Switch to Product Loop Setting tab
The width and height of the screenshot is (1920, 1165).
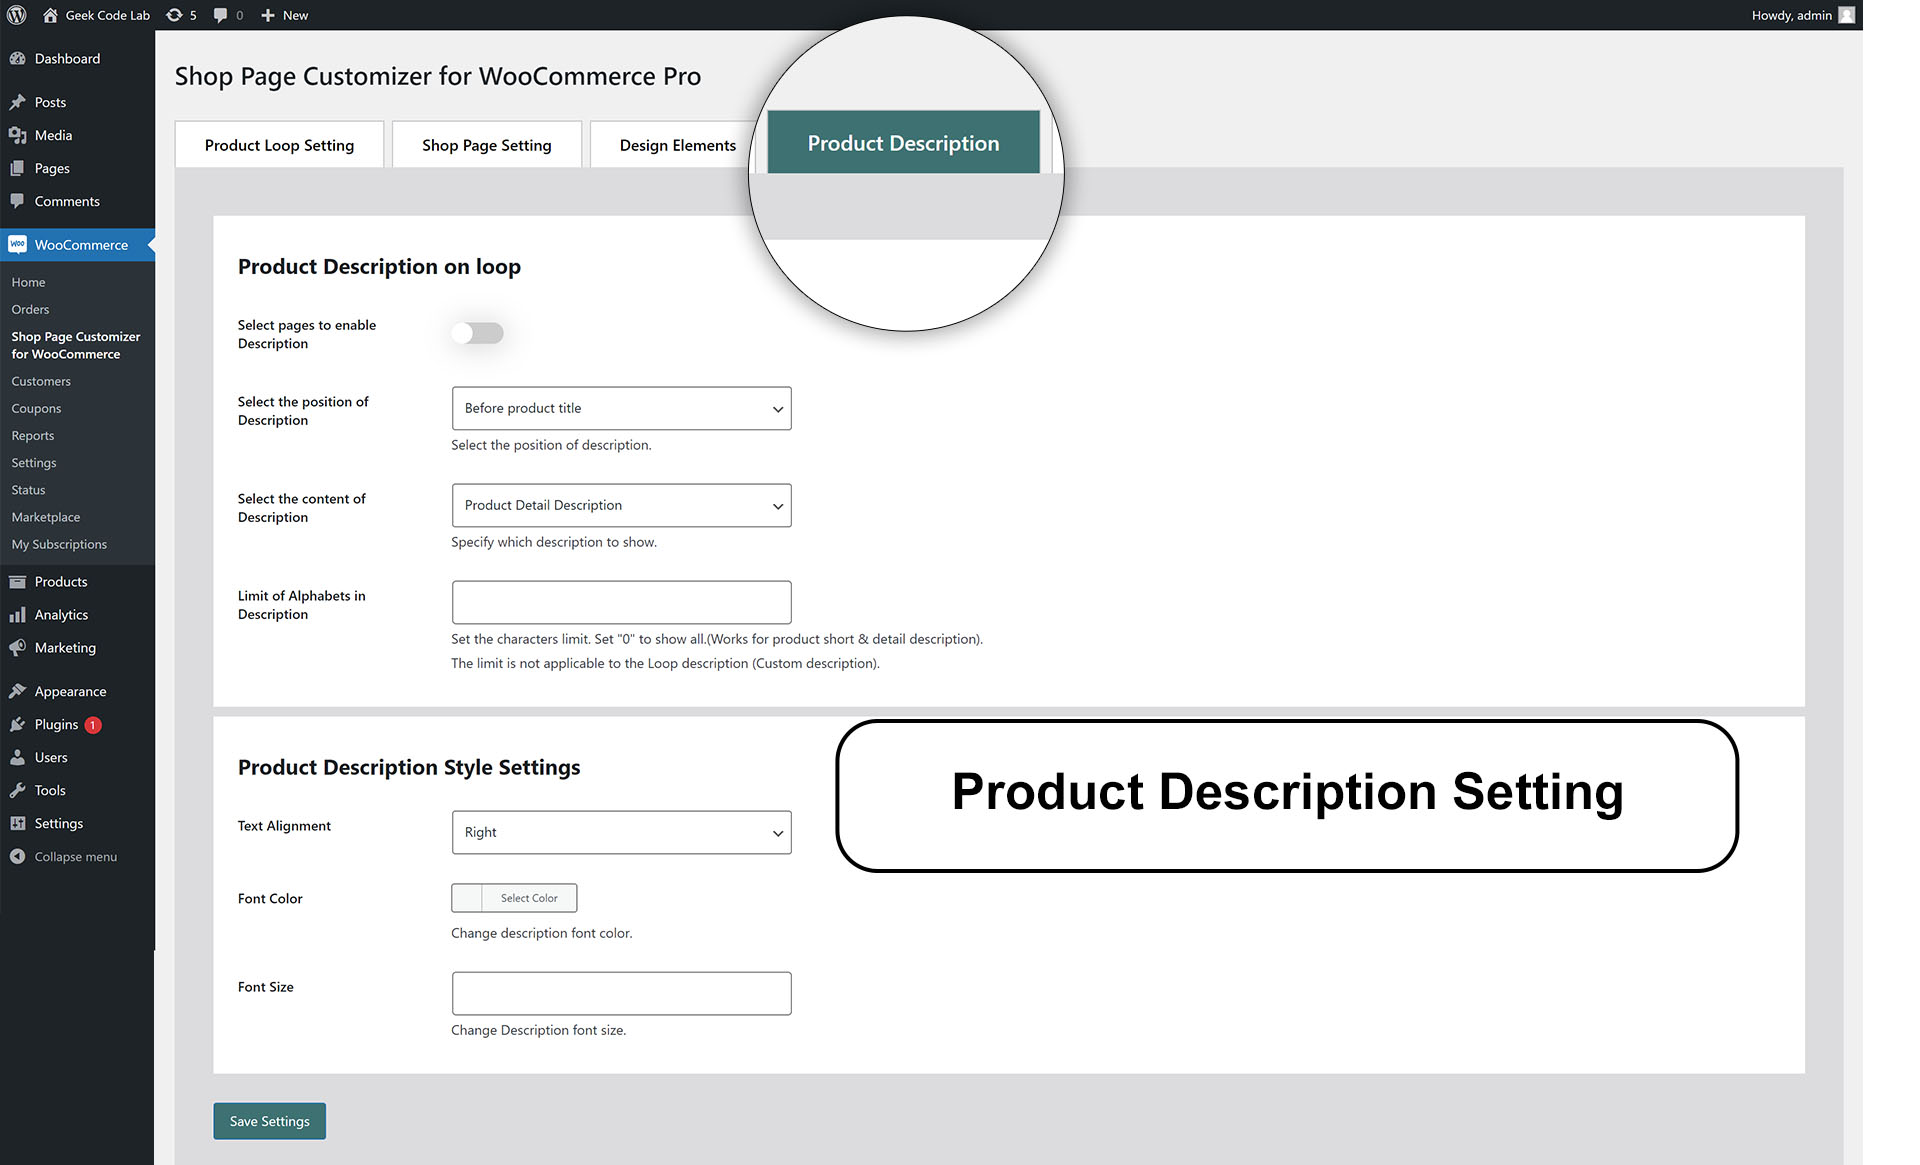tap(279, 145)
